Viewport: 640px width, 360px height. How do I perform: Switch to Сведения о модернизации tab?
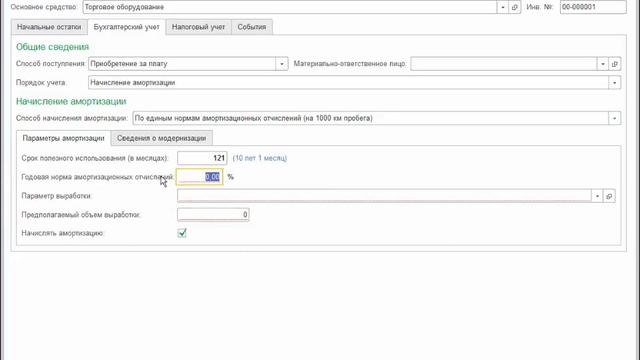point(162,138)
